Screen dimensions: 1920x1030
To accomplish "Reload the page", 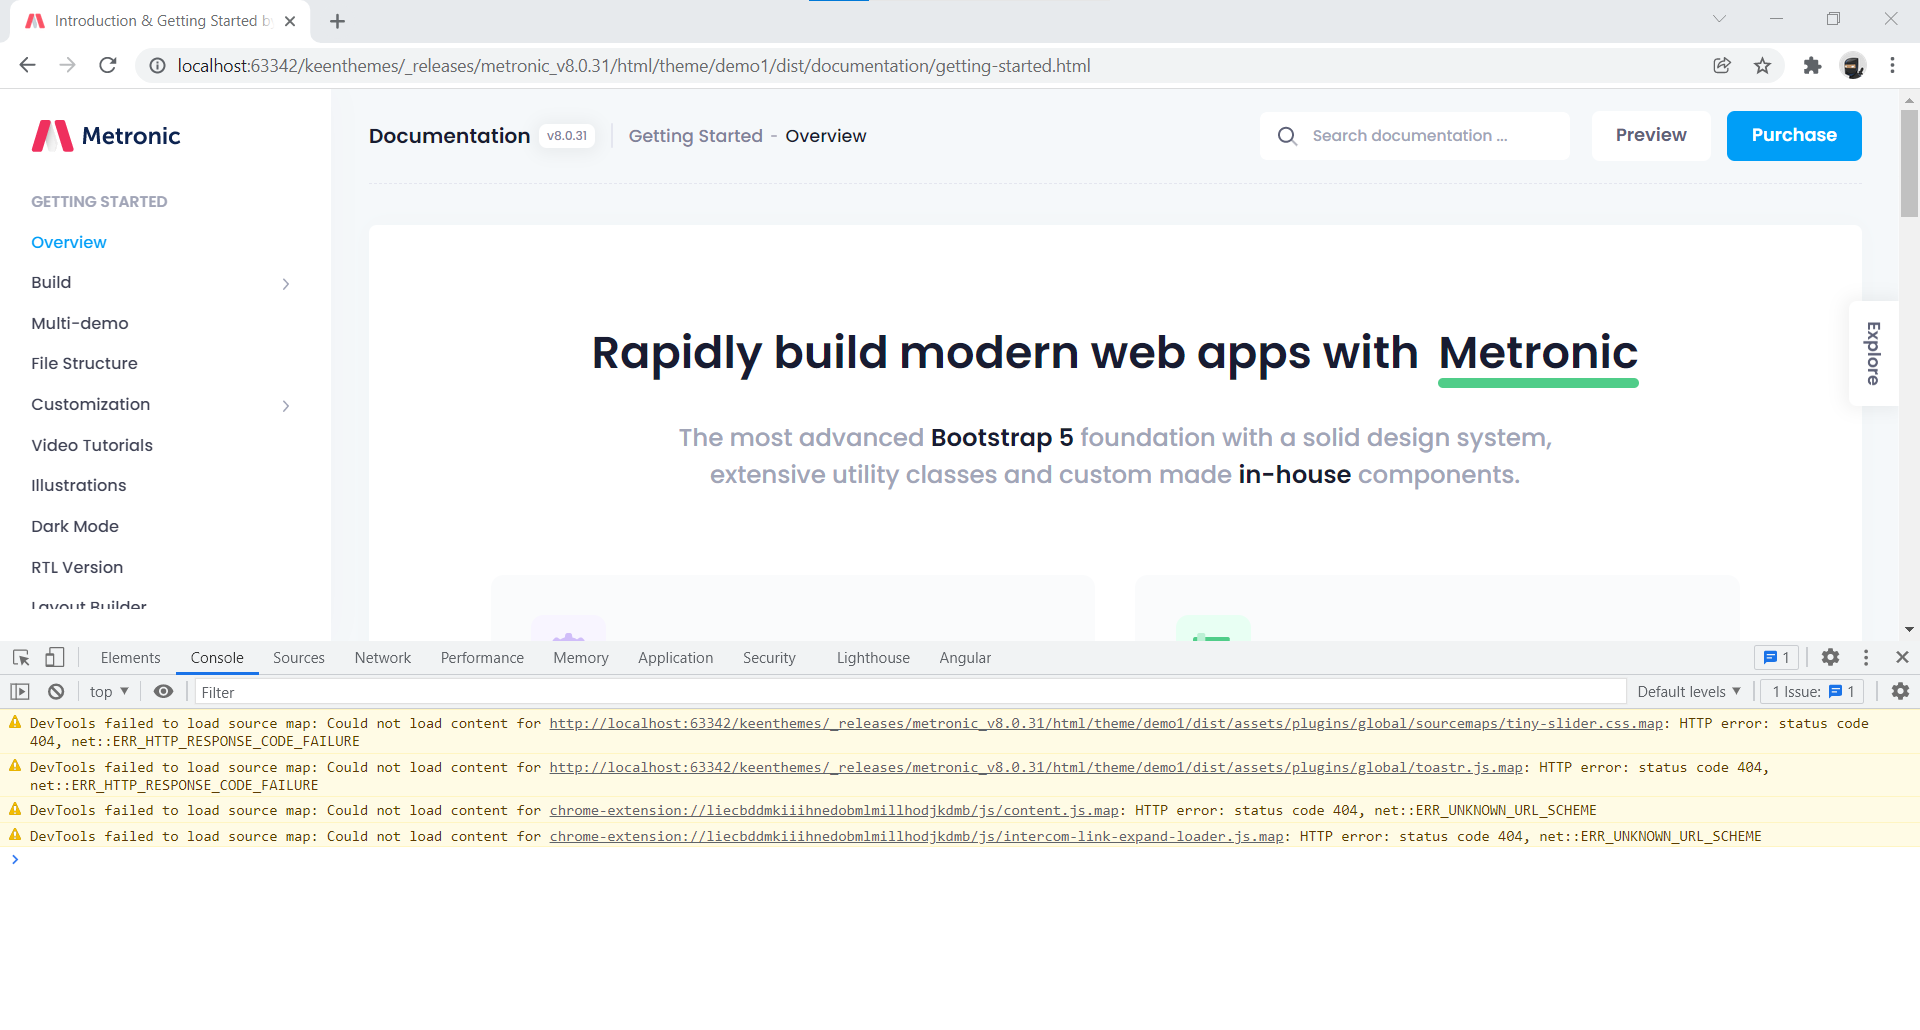I will click(x=108, y=65).
